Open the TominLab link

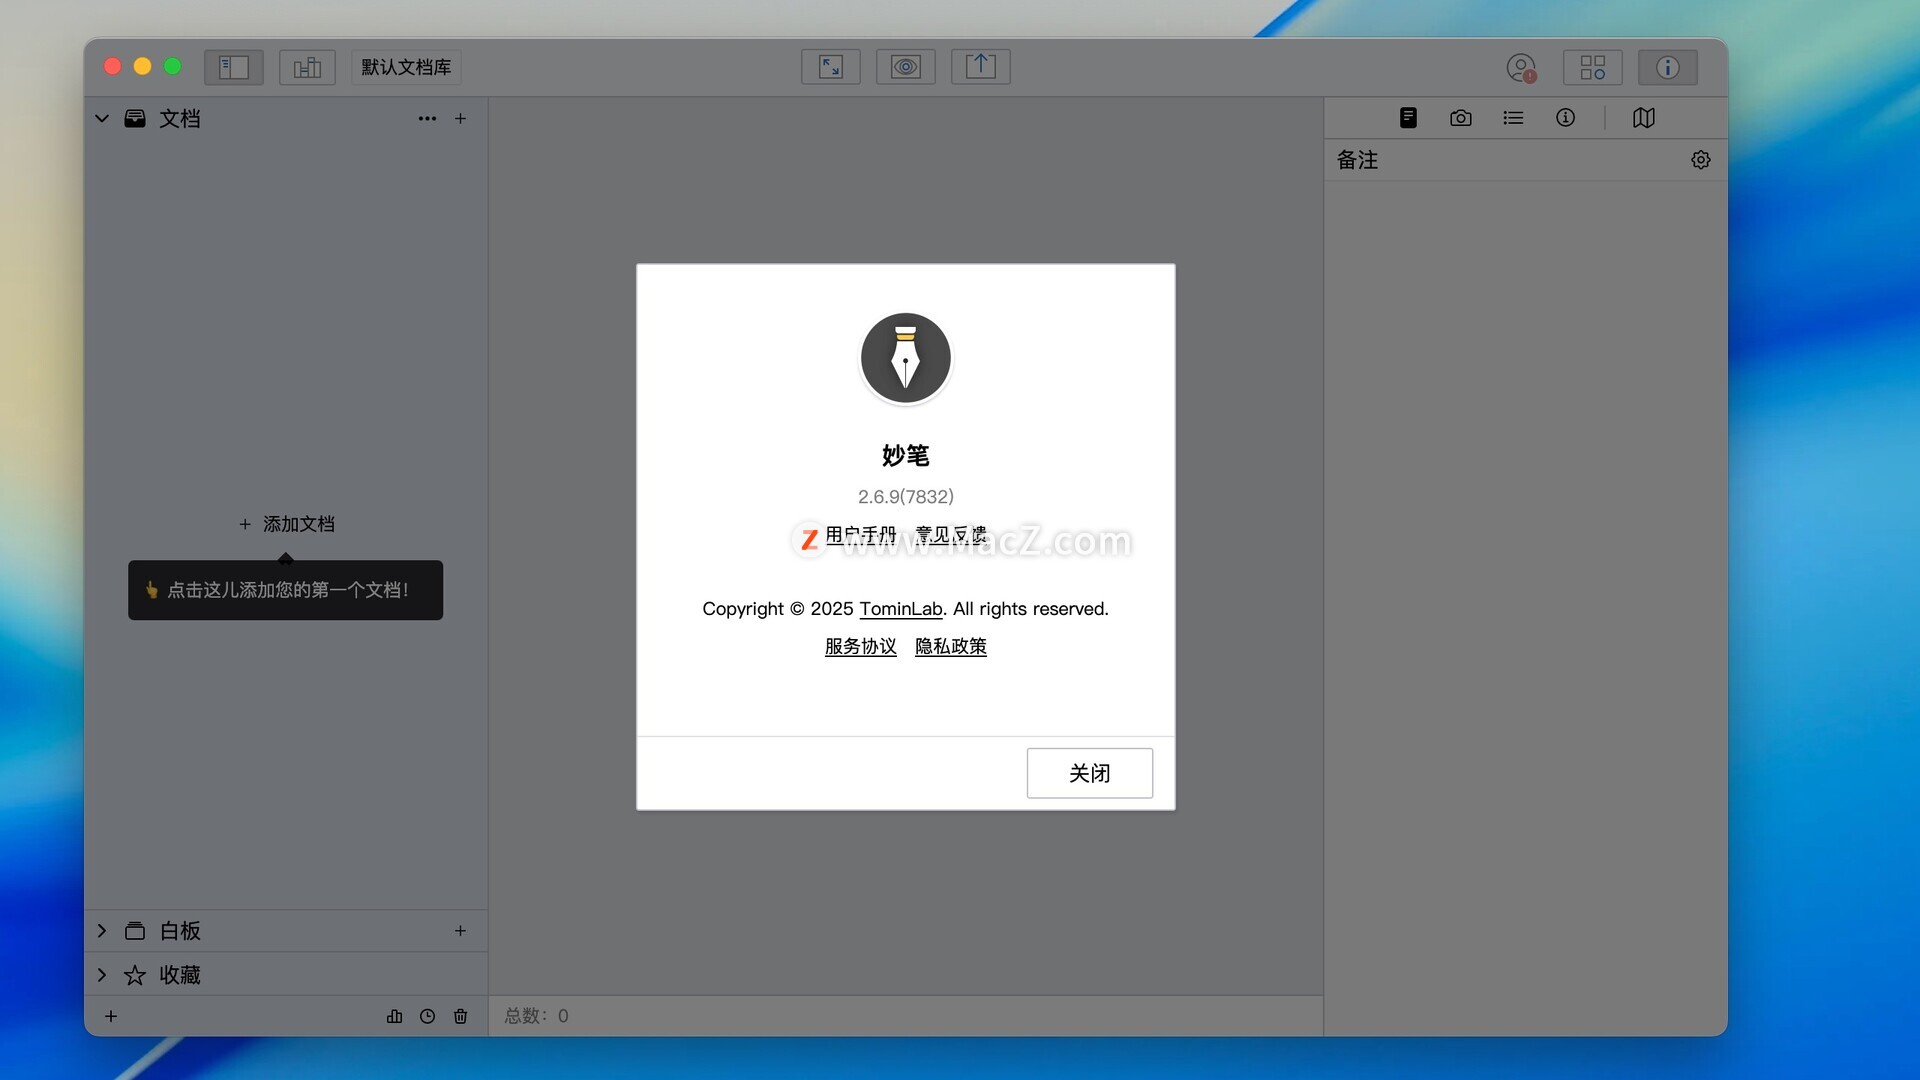(x=901, y=609)
